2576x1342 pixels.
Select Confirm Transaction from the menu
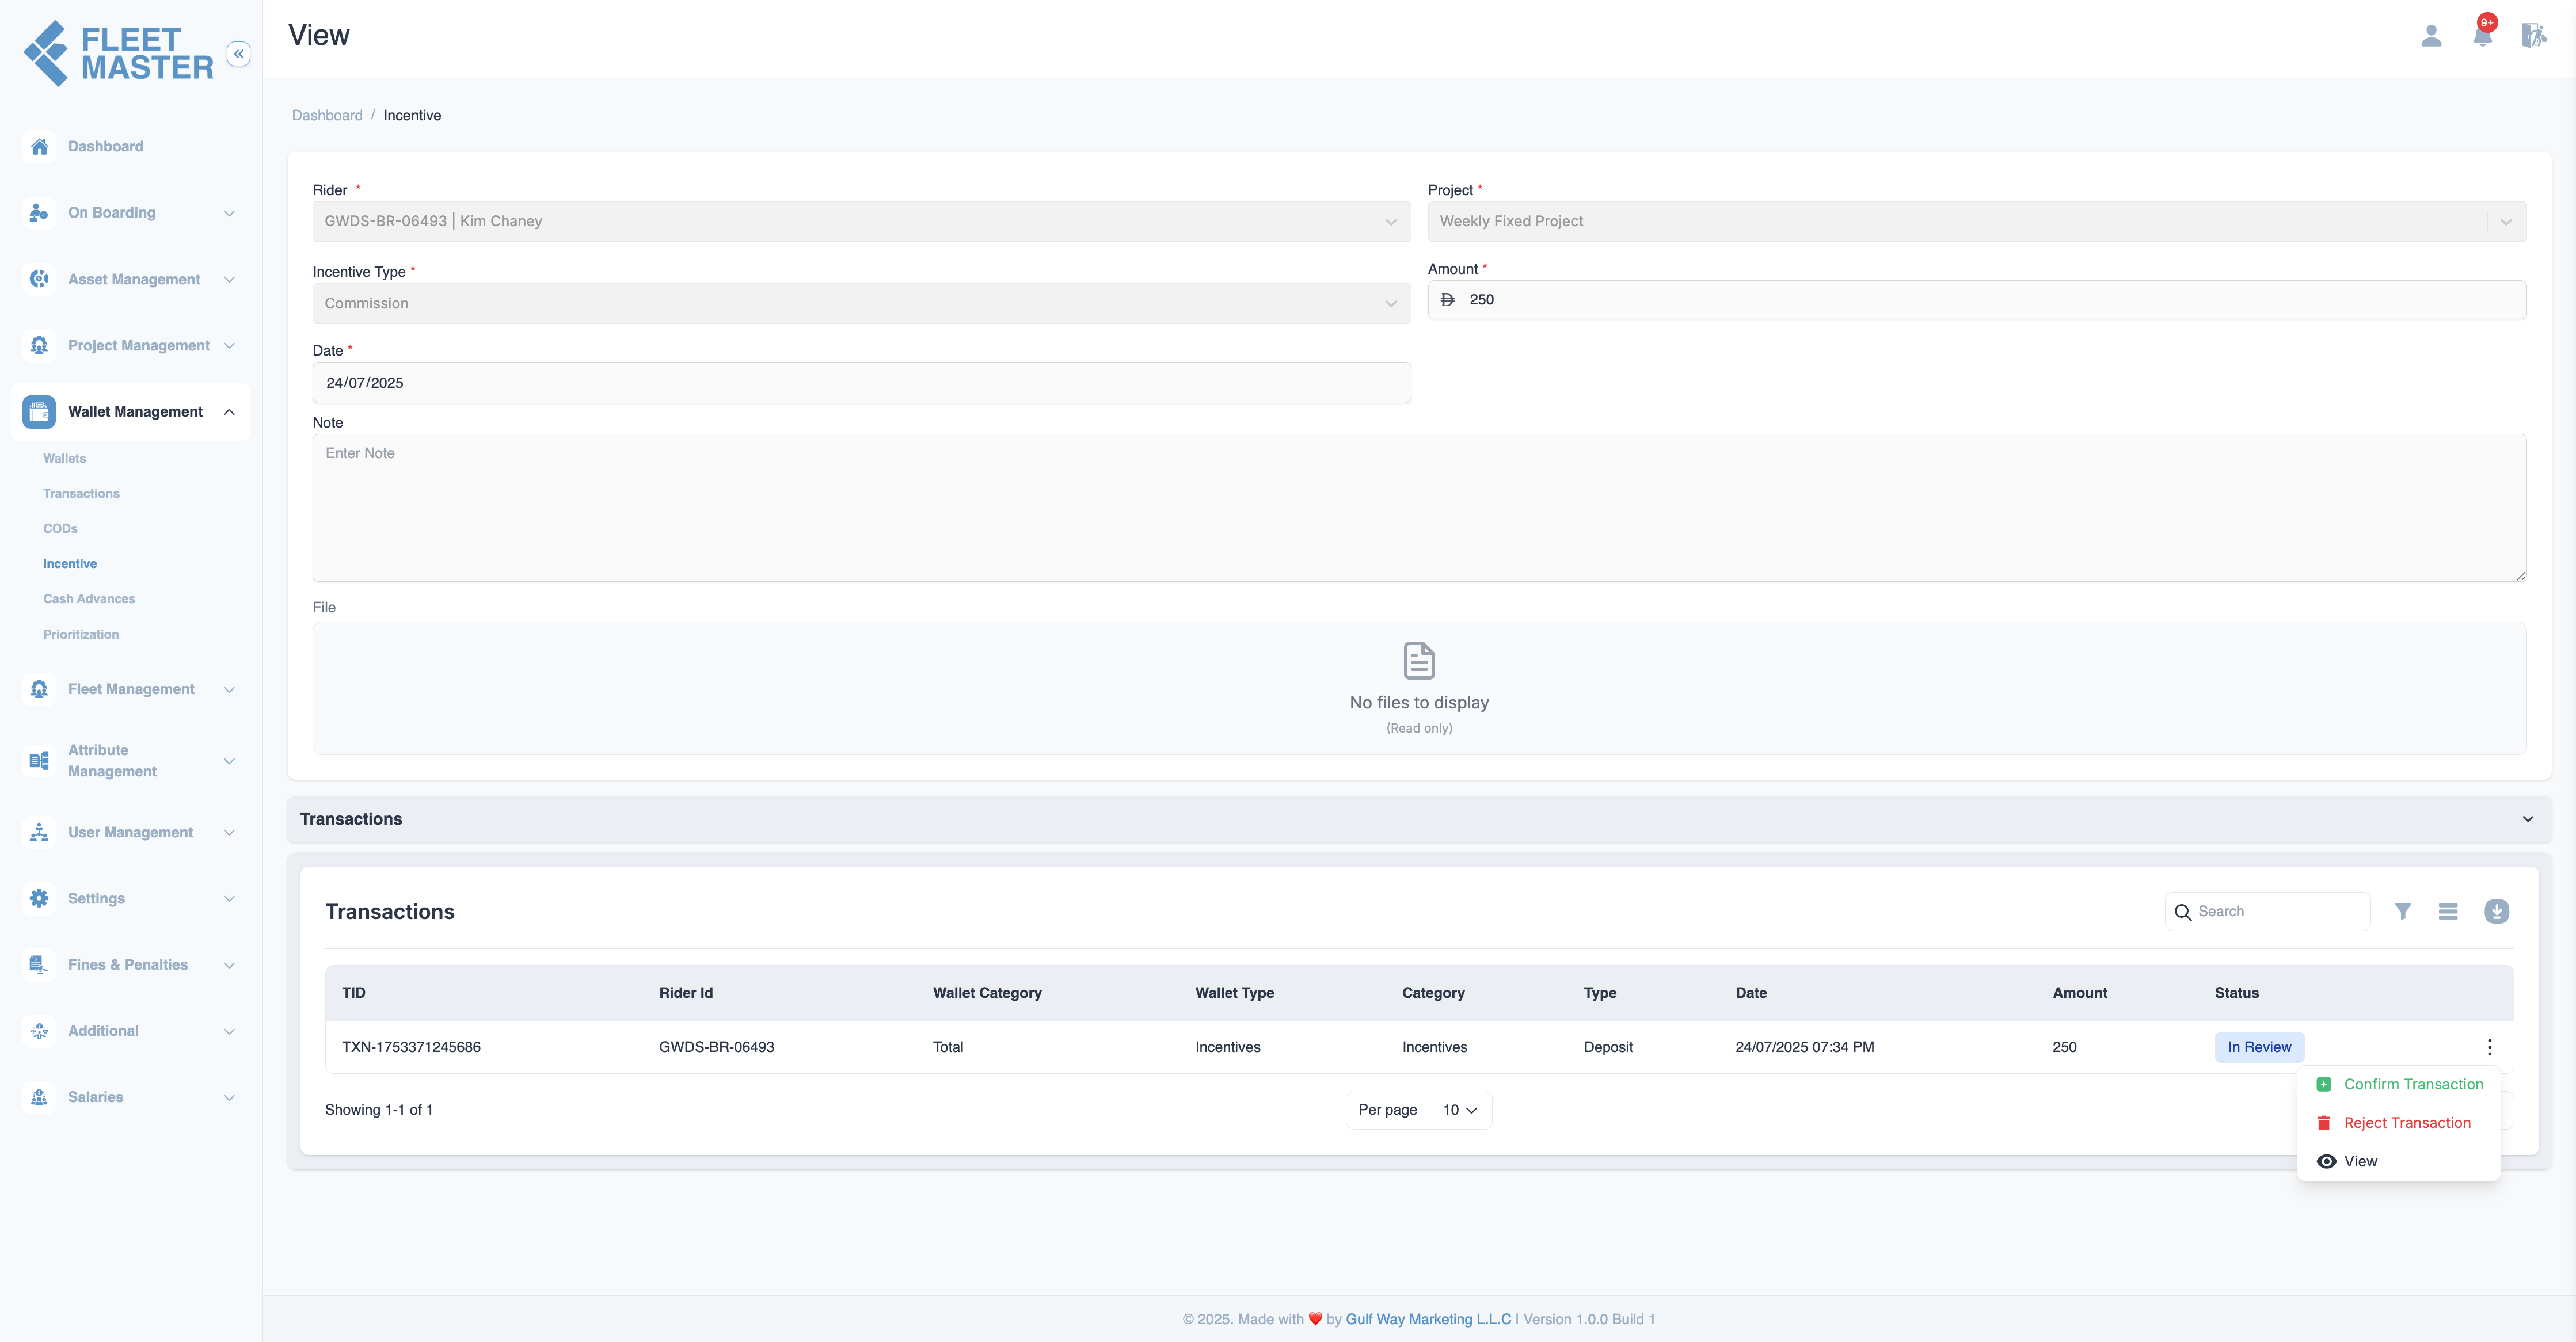[x=2399, y=1084]
